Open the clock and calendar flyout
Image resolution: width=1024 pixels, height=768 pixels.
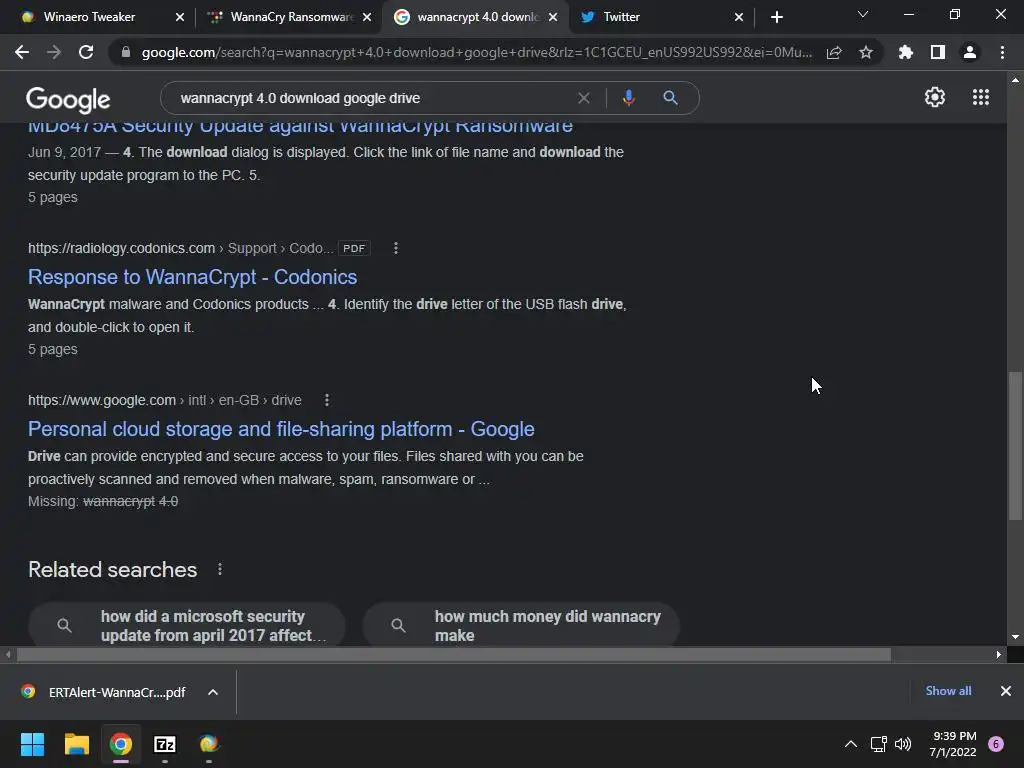click(953, 744)
